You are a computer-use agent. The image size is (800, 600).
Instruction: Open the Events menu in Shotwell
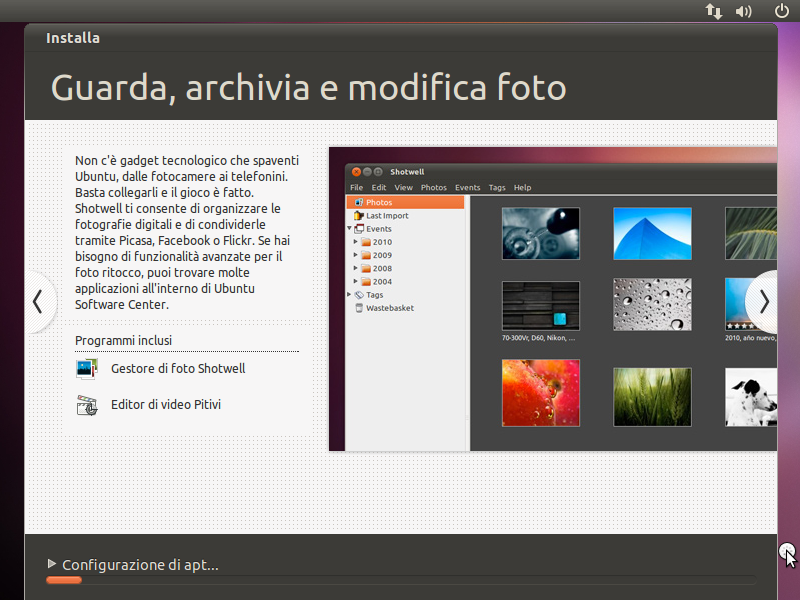(467, 188)
